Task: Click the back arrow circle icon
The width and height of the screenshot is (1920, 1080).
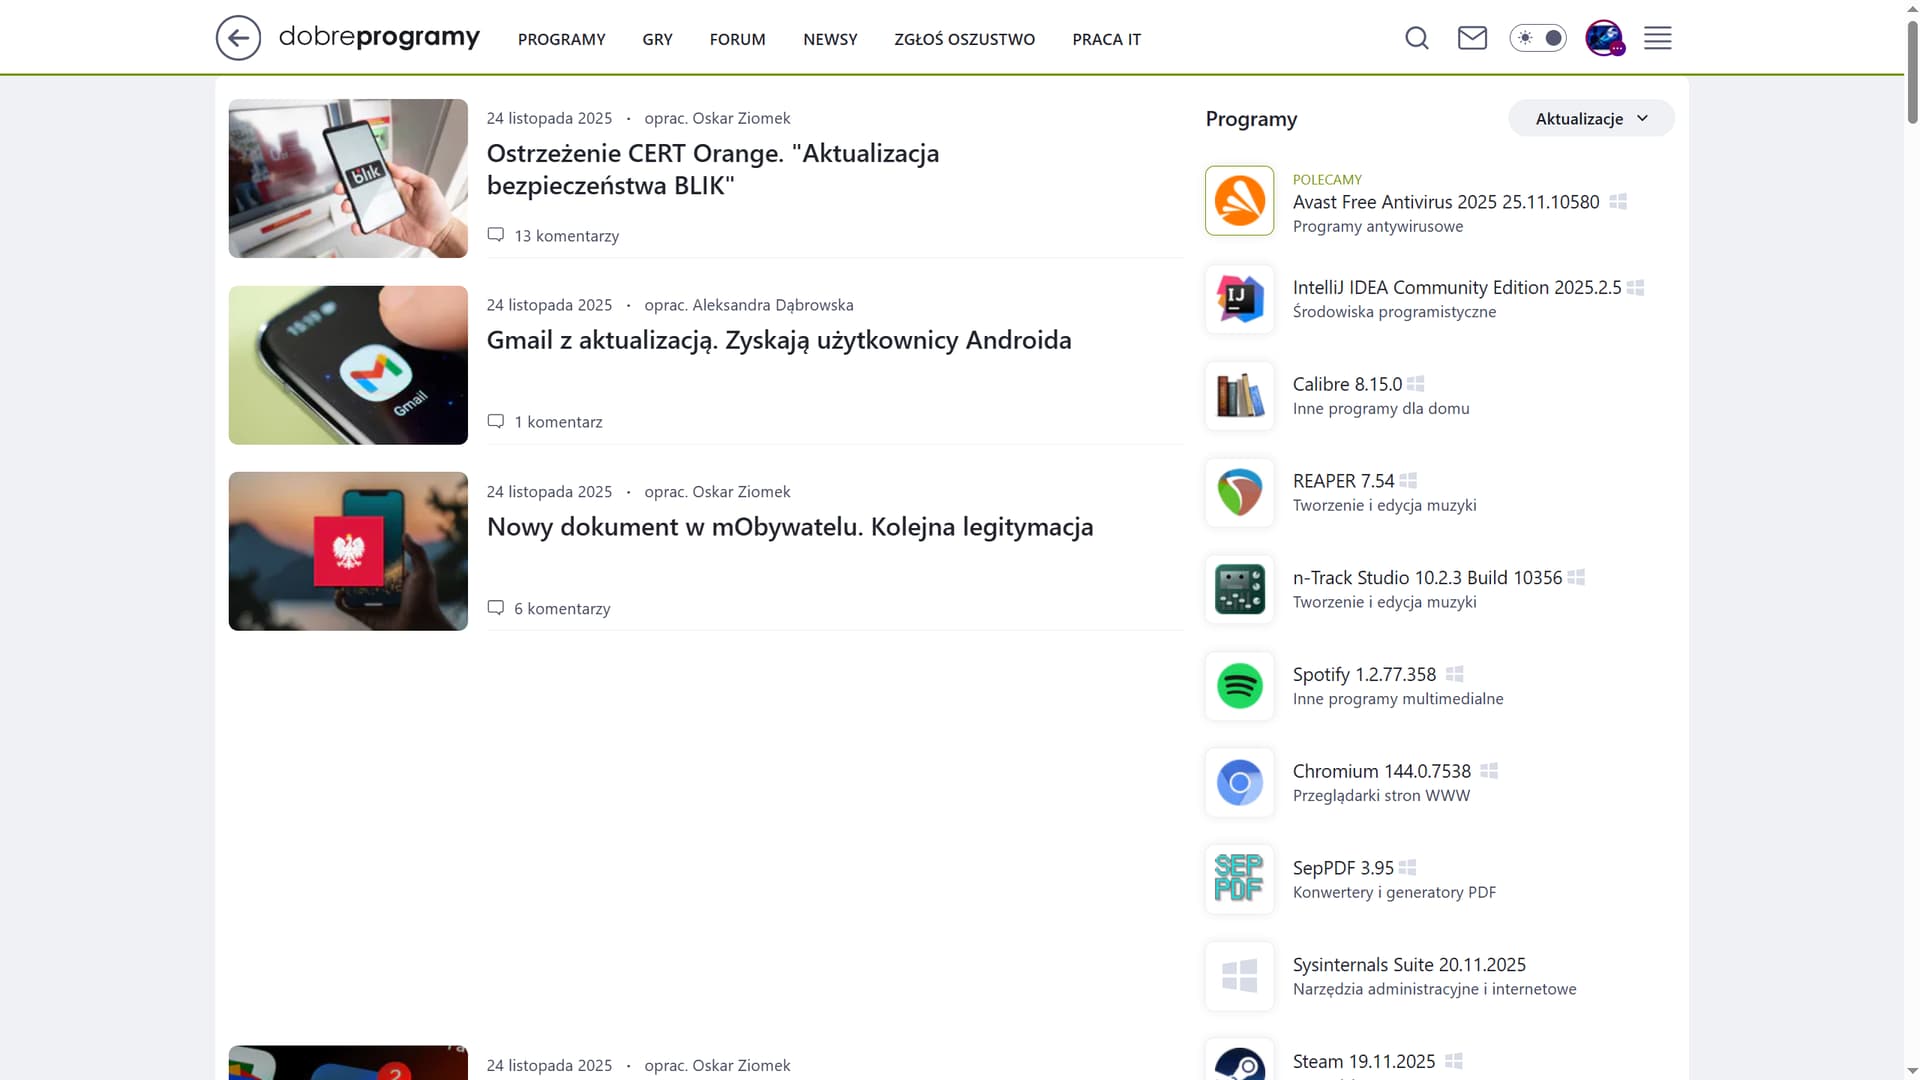Action: [x=238, y=38]
